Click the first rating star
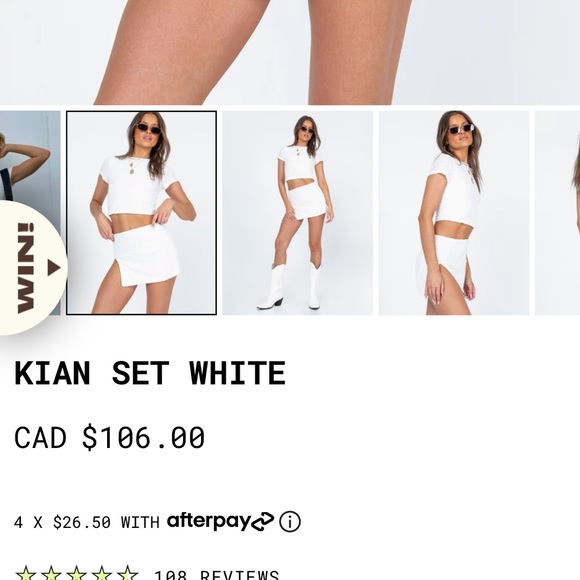 pyautogui.click(x=26, y=573)
